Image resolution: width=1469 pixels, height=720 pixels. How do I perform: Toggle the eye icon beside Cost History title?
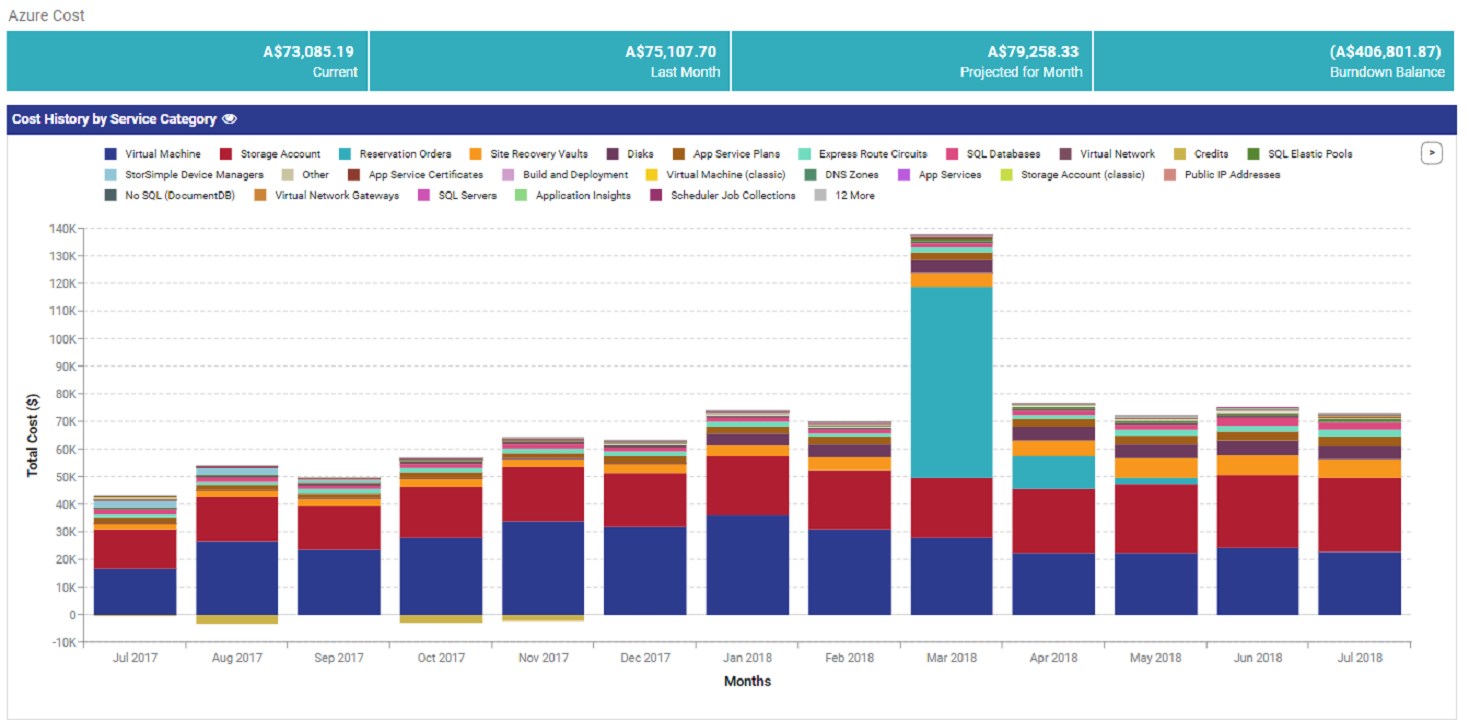pos(229,119)
